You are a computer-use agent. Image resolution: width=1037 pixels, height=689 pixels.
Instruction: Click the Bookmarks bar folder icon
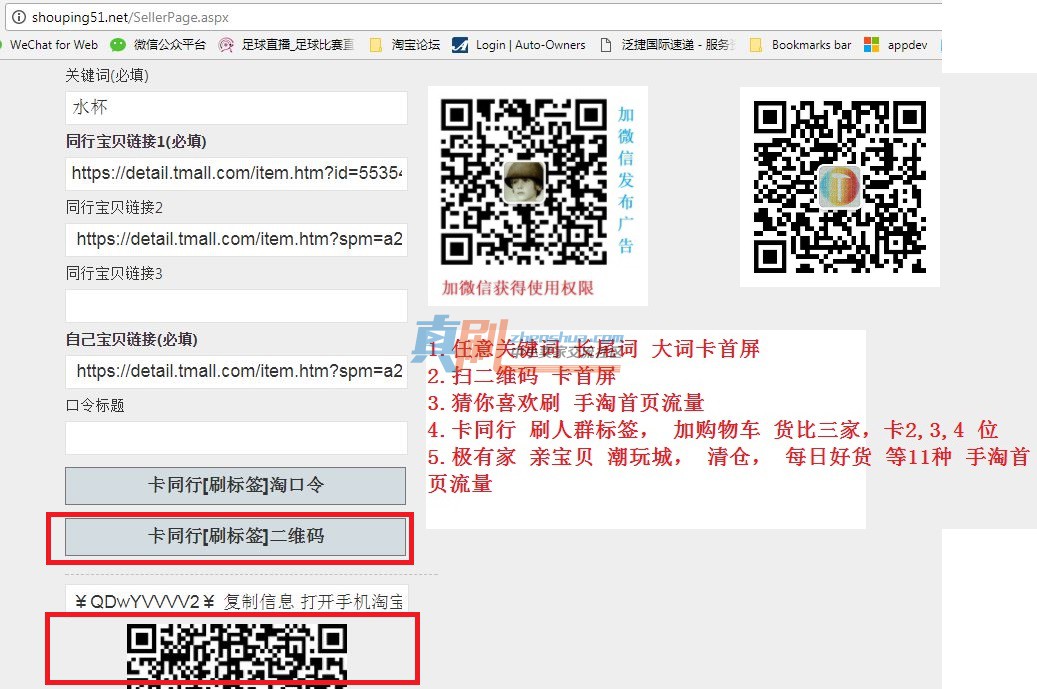[x=755, y=45]
